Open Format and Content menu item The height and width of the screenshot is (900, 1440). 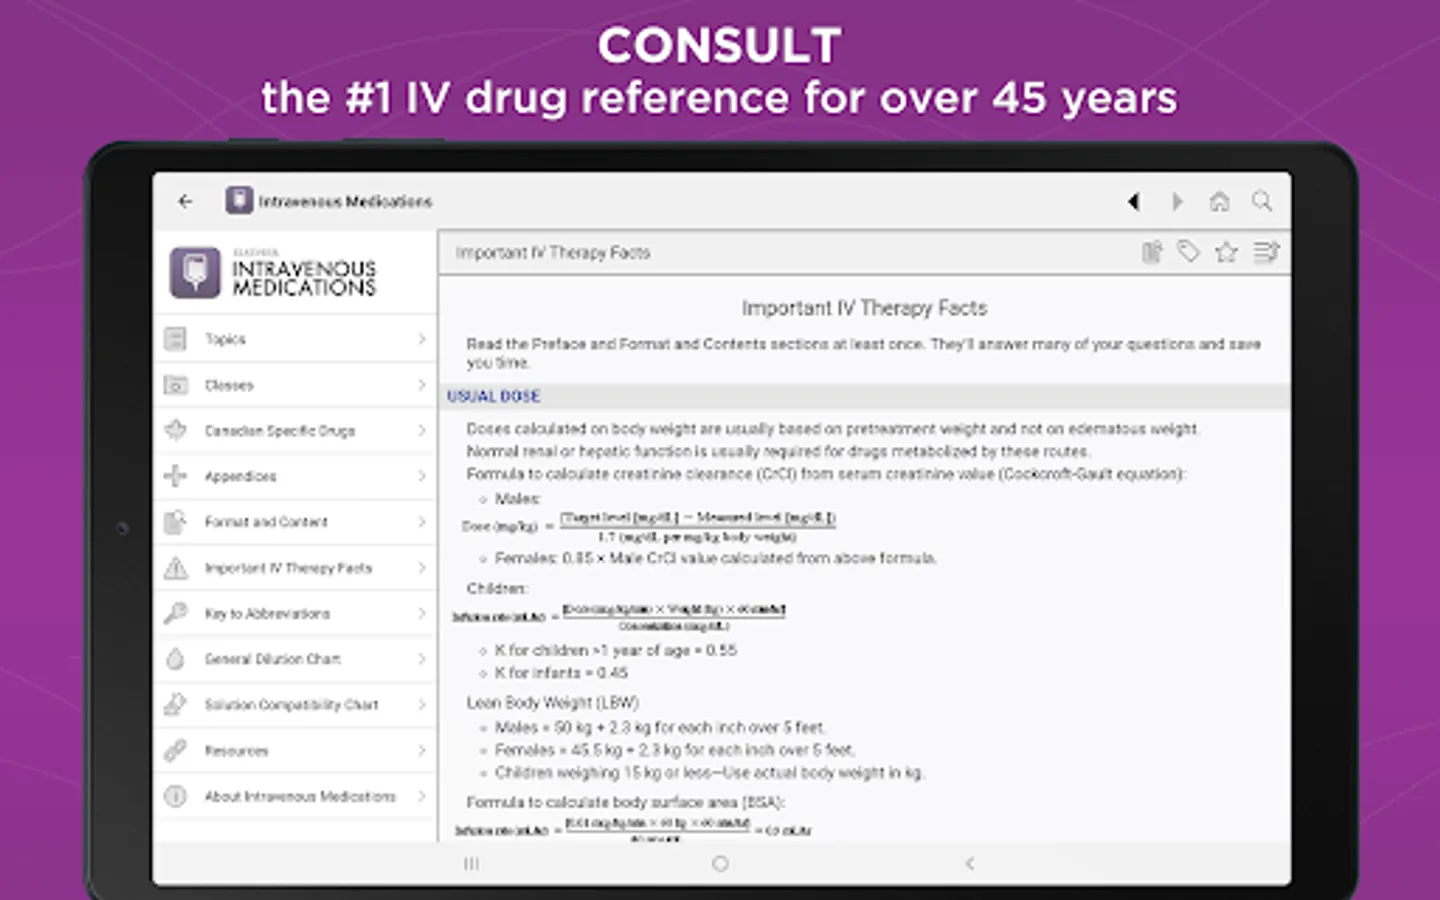(x=296, y=522)
